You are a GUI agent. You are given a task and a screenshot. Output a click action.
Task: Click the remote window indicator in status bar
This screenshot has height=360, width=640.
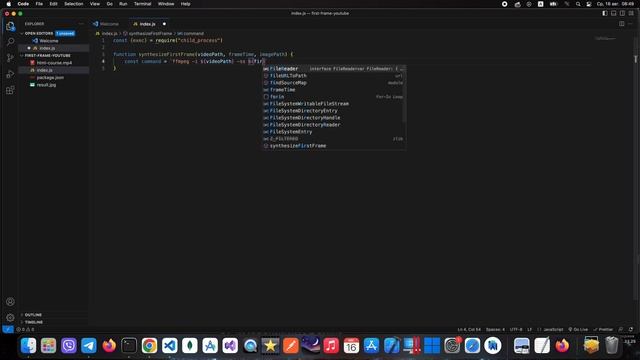pyautogui.click(x=8, y=329)
